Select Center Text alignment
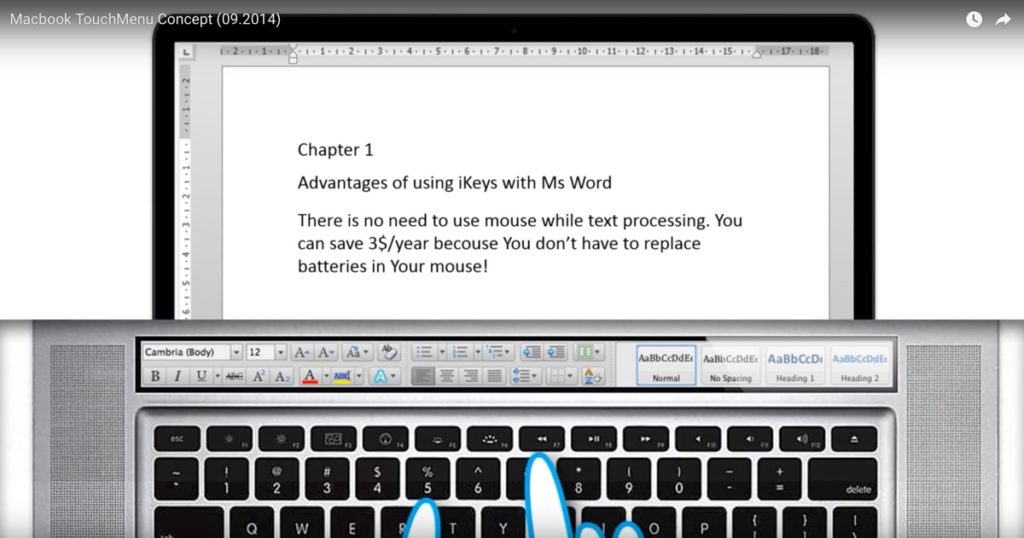 point(447,376)
